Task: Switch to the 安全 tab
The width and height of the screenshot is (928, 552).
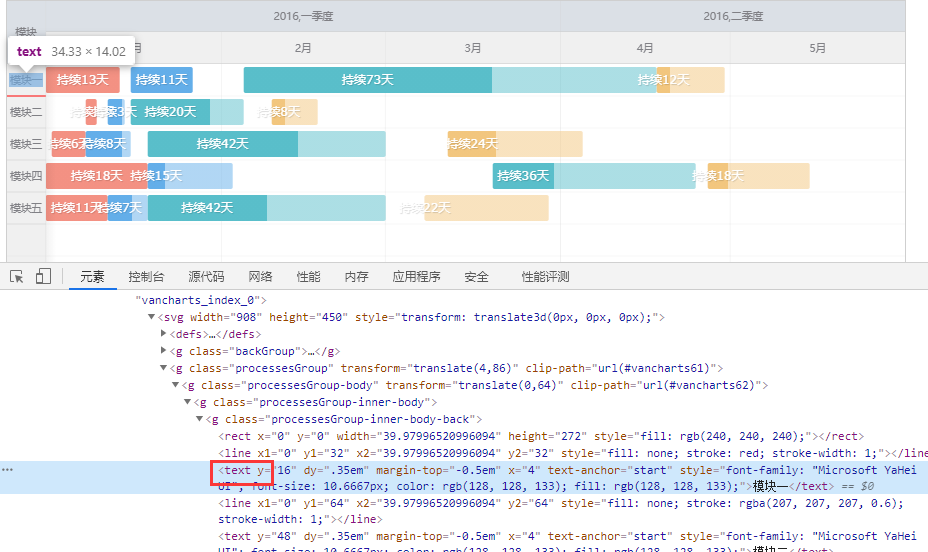Action: pos(476,277)
